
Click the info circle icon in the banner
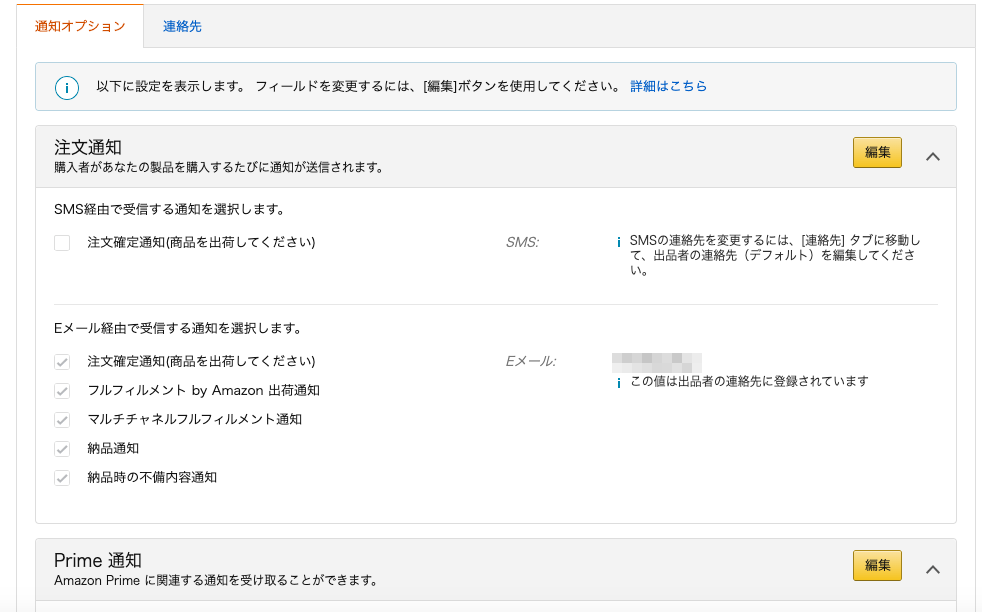coord(67,87)
